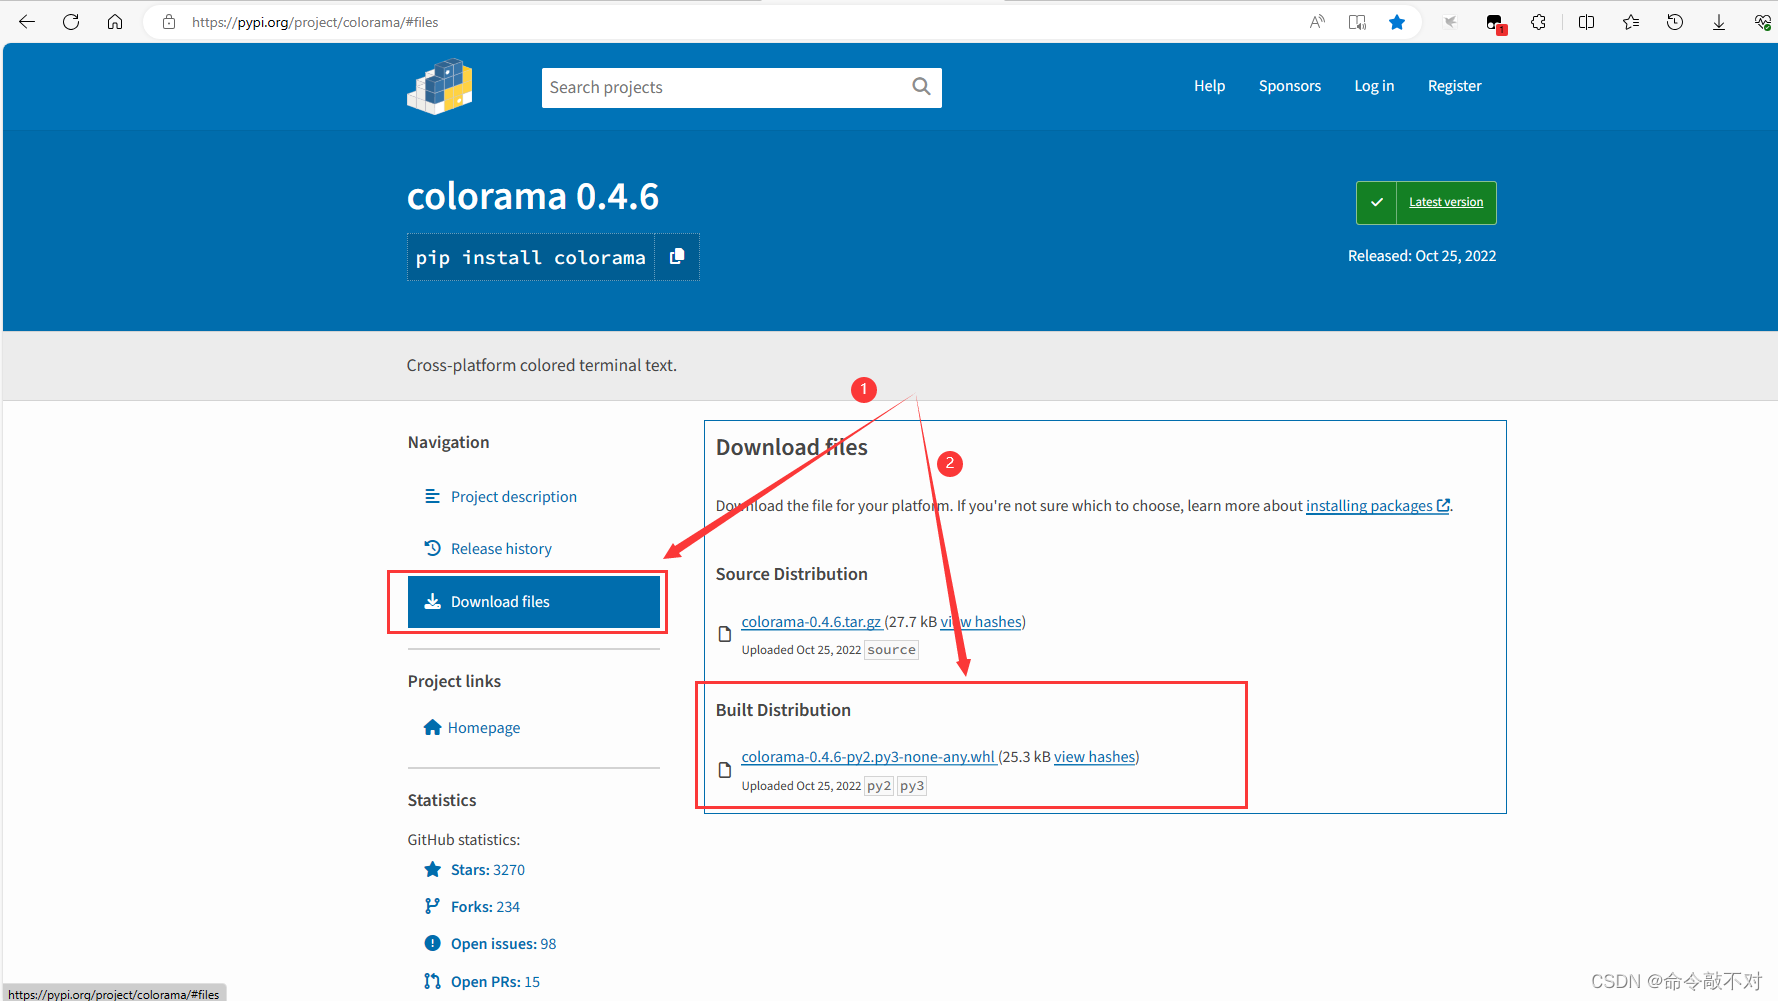
Task: Open the browser home page icon
Action: (115, 22)
